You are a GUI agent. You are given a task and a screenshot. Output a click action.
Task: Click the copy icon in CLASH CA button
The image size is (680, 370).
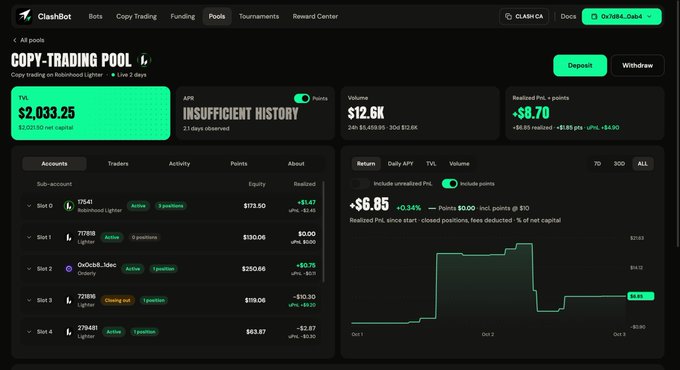(508, 16)
